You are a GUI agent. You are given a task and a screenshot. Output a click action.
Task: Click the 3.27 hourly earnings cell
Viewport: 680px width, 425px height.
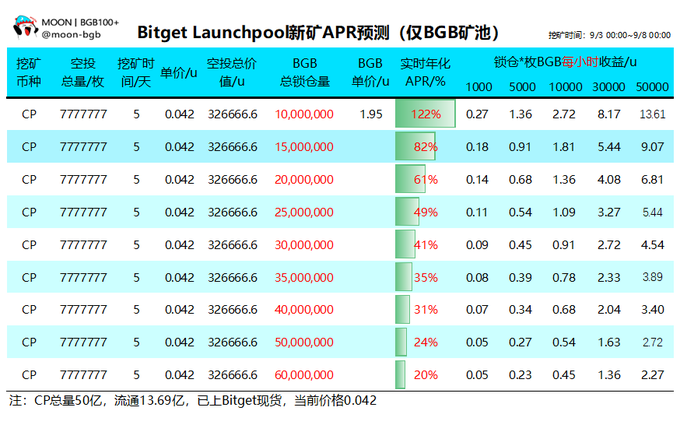click(x=609, y=212)
